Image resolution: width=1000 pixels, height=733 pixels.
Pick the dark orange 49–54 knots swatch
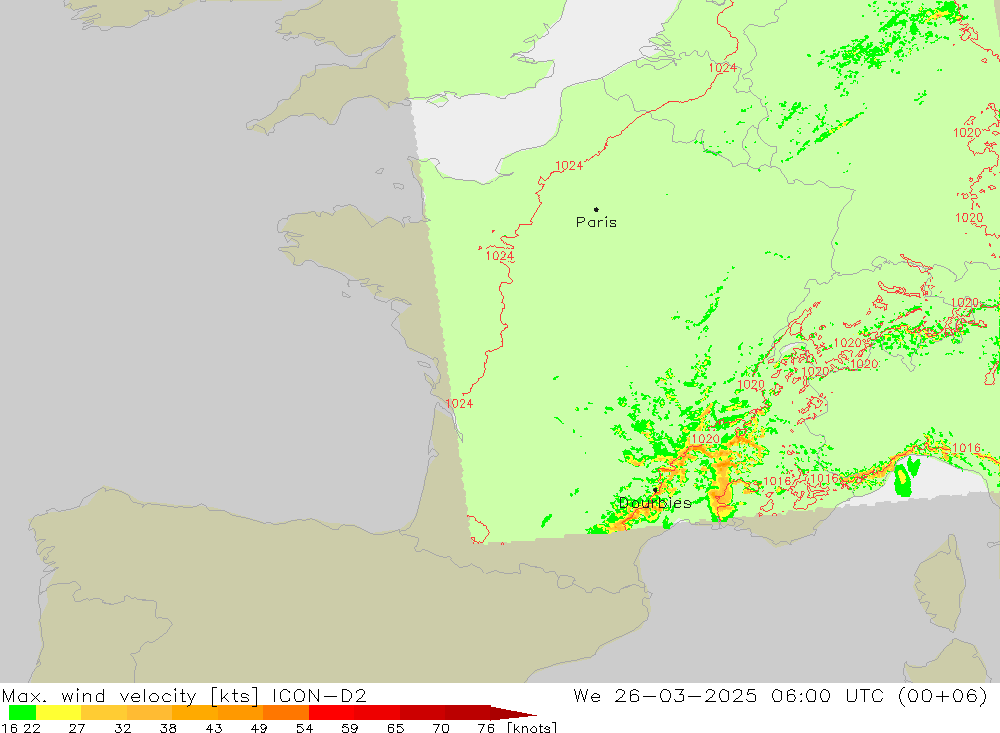point(286,713)
